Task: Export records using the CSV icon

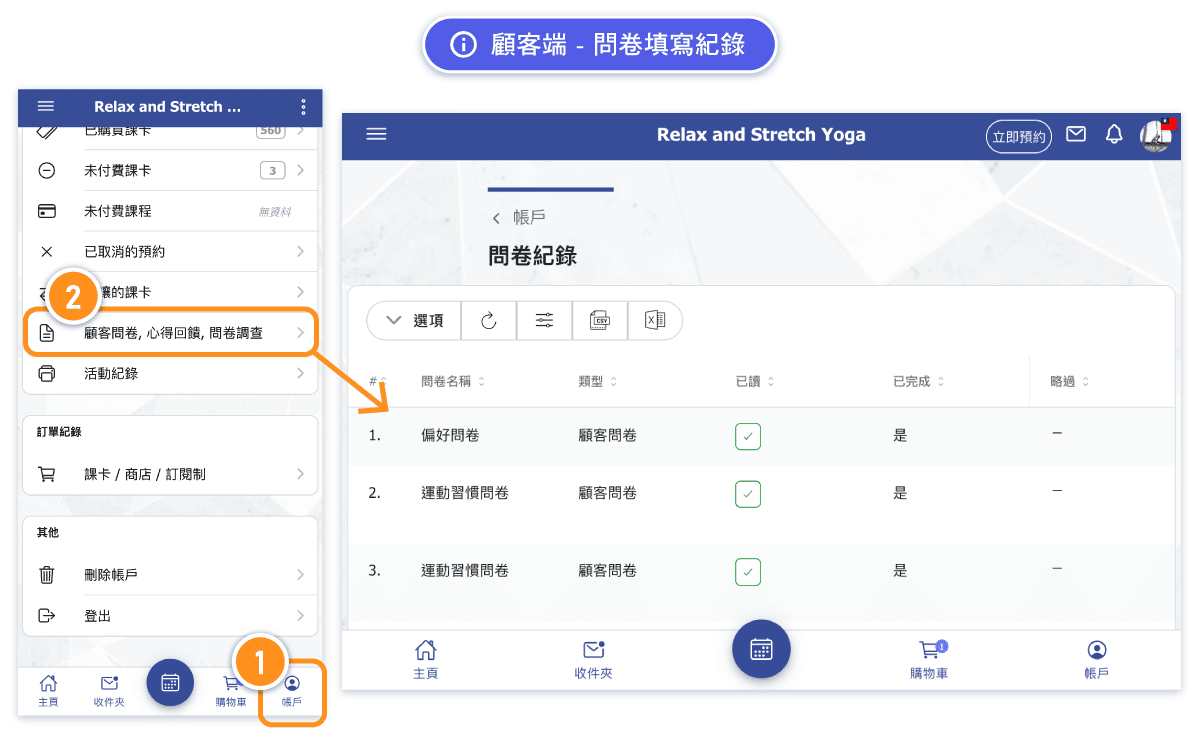Action: point(599,321)
